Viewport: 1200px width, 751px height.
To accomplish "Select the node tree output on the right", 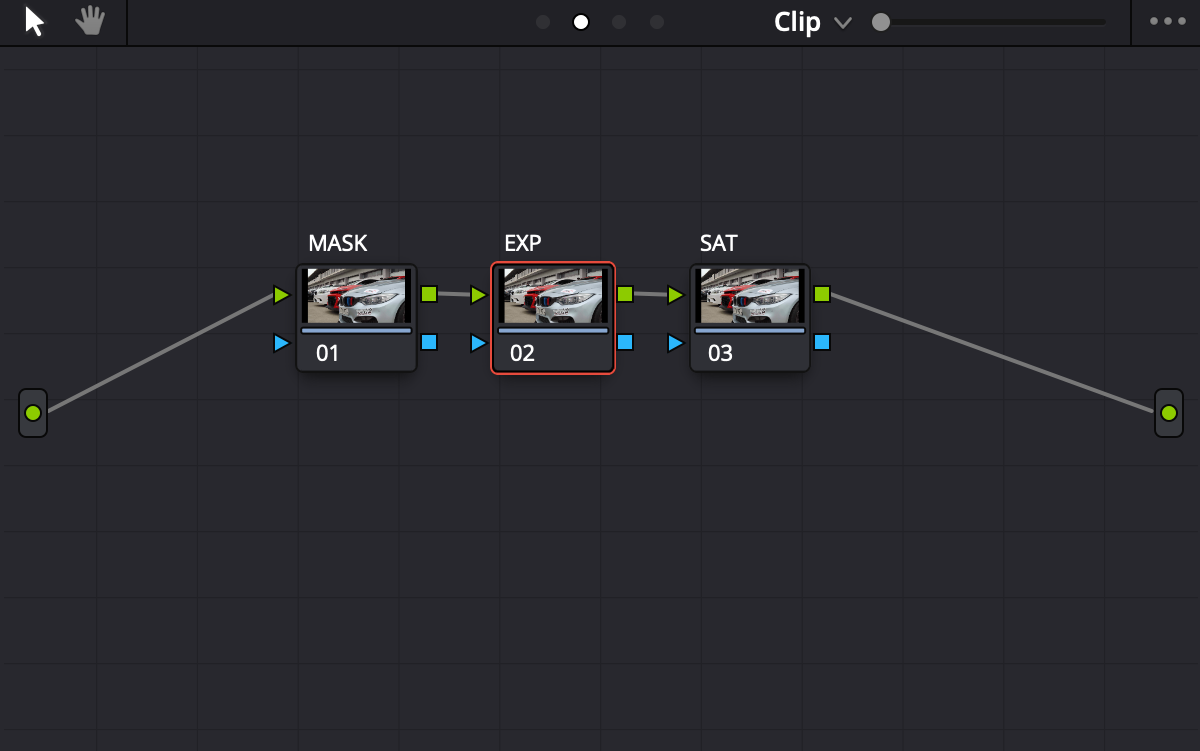I will (1167, 412).
